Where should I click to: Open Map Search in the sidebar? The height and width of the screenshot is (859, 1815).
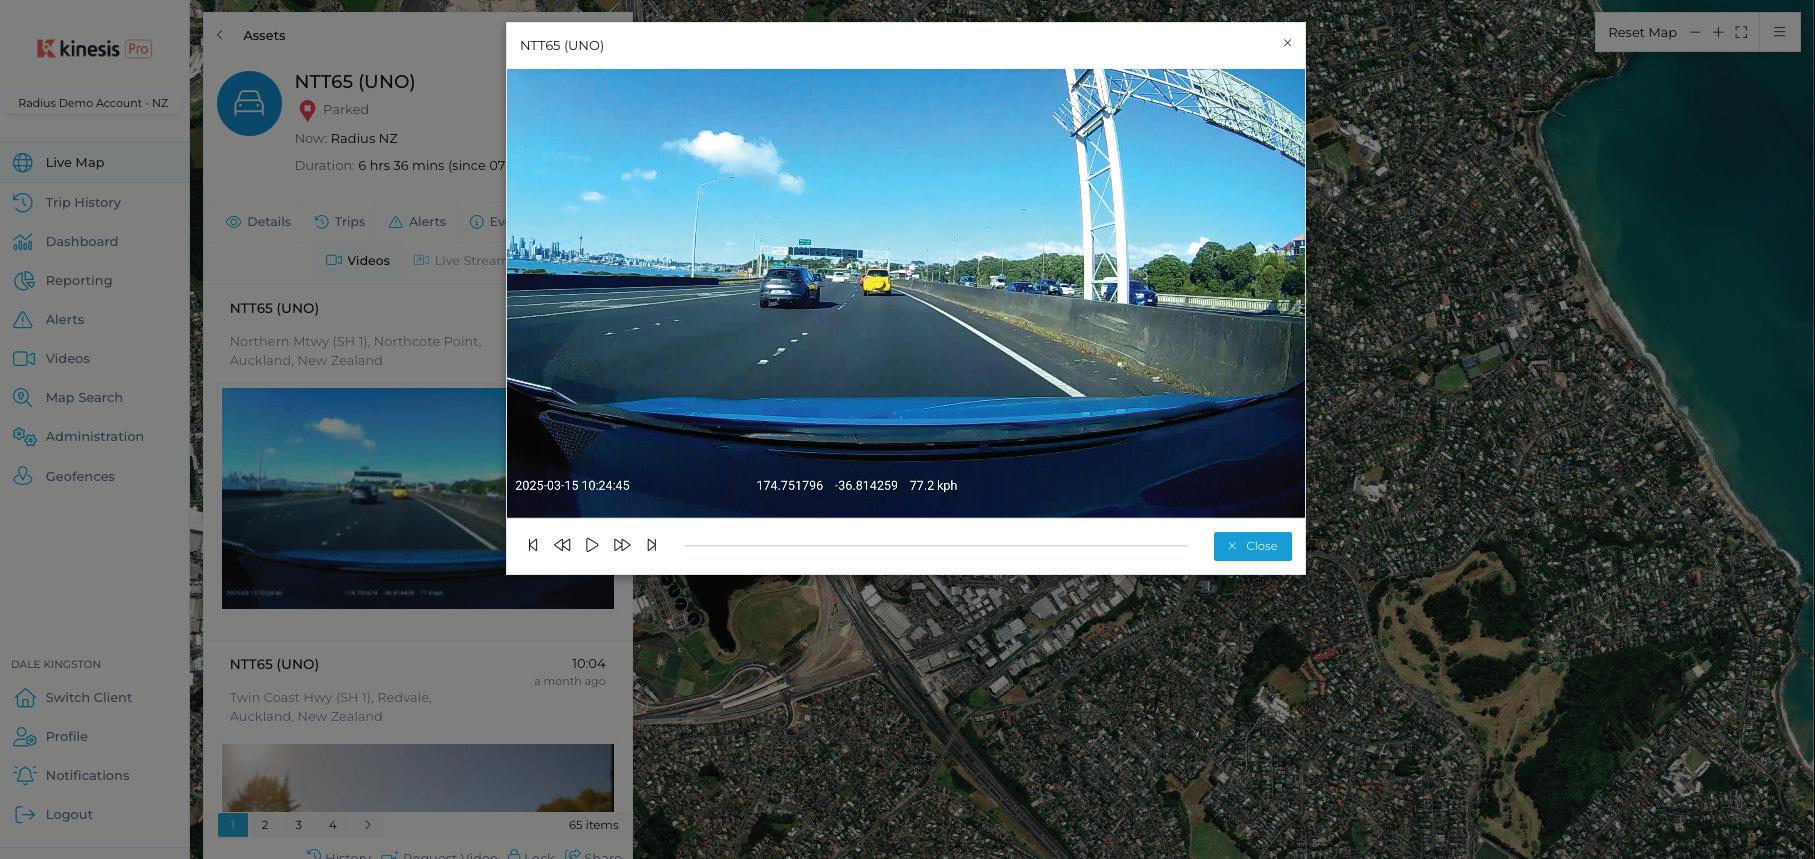(84, 397)
